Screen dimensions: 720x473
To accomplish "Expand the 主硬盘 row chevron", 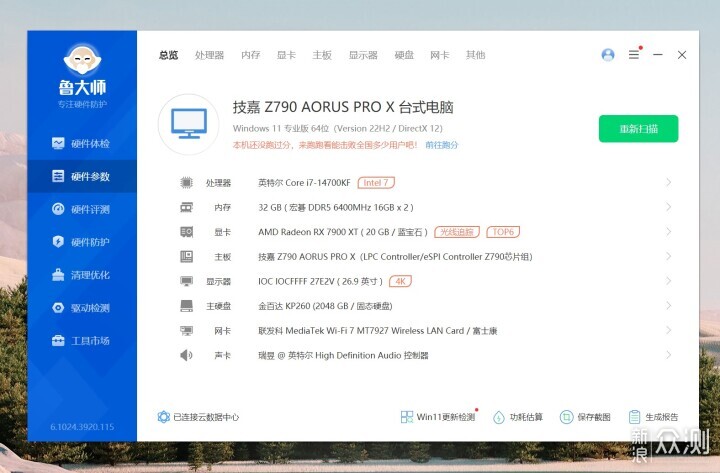I will [669, 306].
